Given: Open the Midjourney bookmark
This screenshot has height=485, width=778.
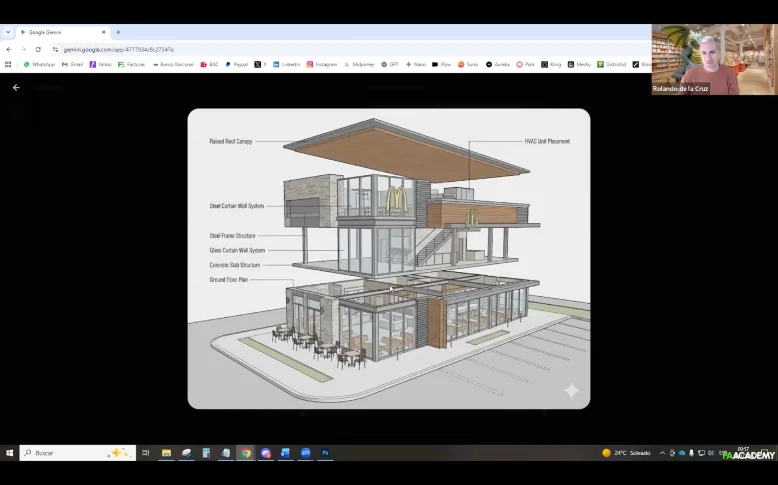Looking at the screenshot, I should coord(357,64).
